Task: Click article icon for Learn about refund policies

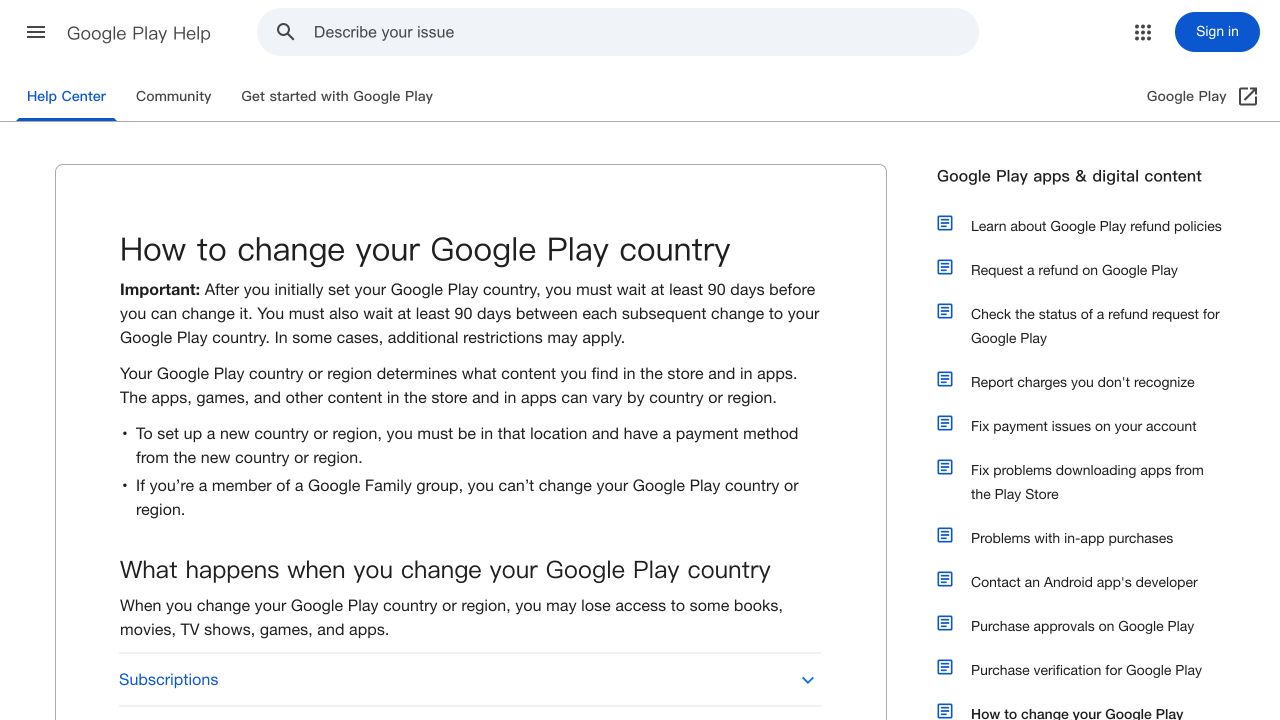Action: point(945,223)
